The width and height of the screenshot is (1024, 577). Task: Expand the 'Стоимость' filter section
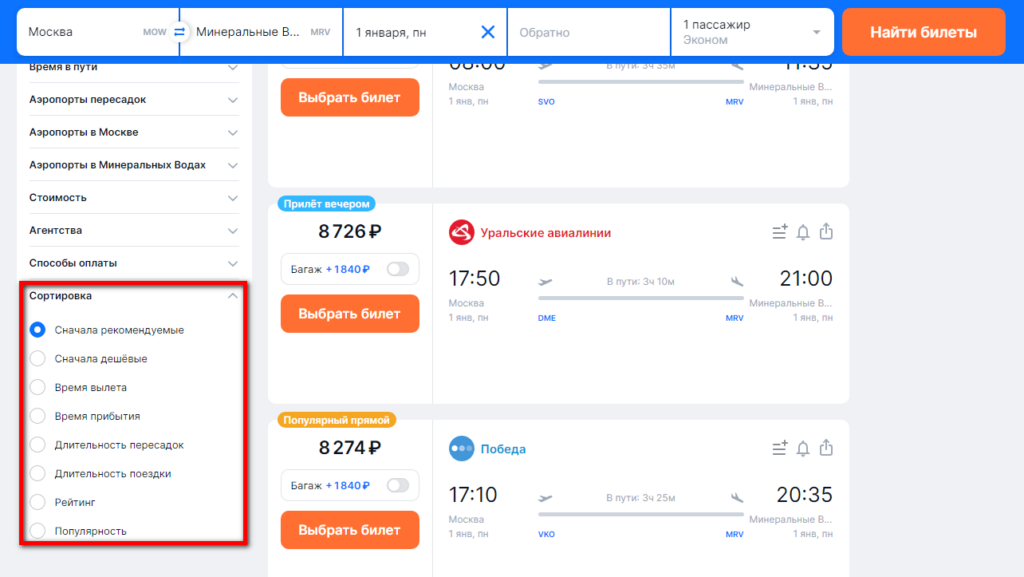tap(134, 198)
